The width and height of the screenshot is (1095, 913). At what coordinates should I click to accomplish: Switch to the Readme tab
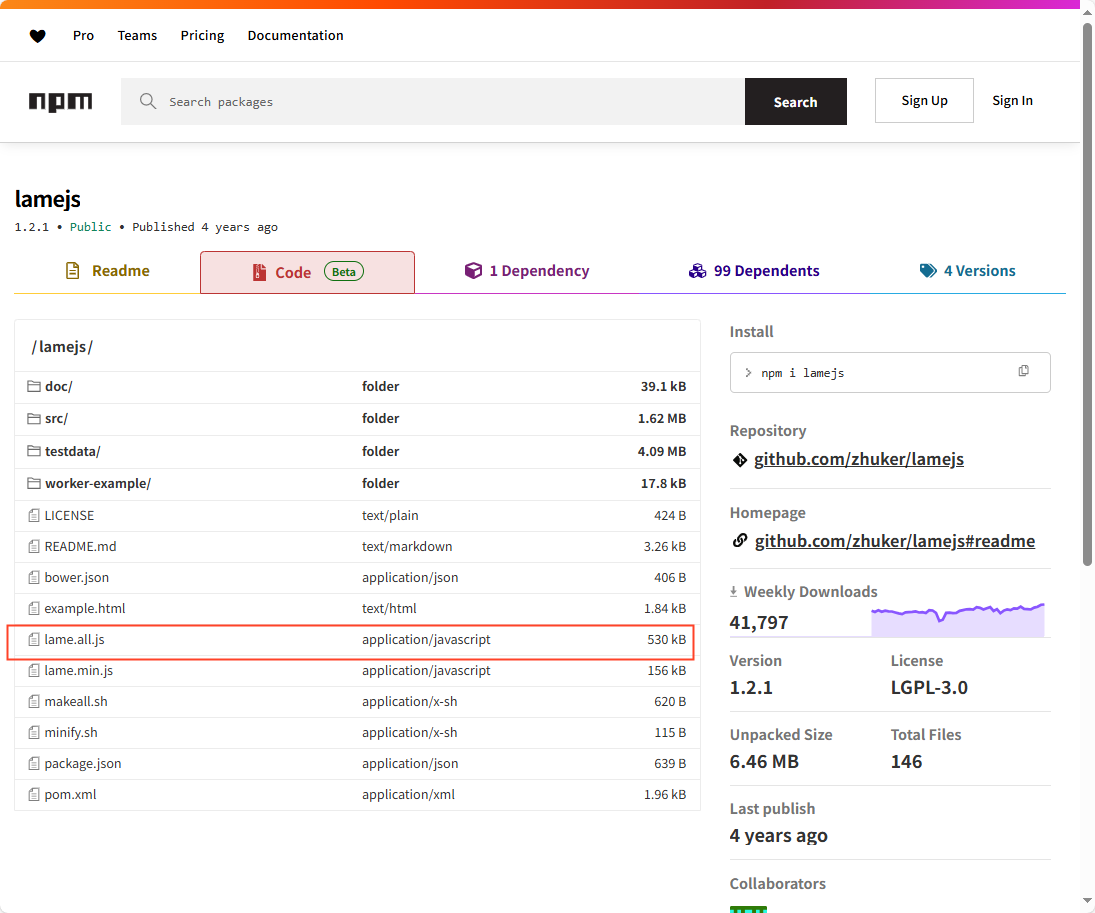point(107,271)
